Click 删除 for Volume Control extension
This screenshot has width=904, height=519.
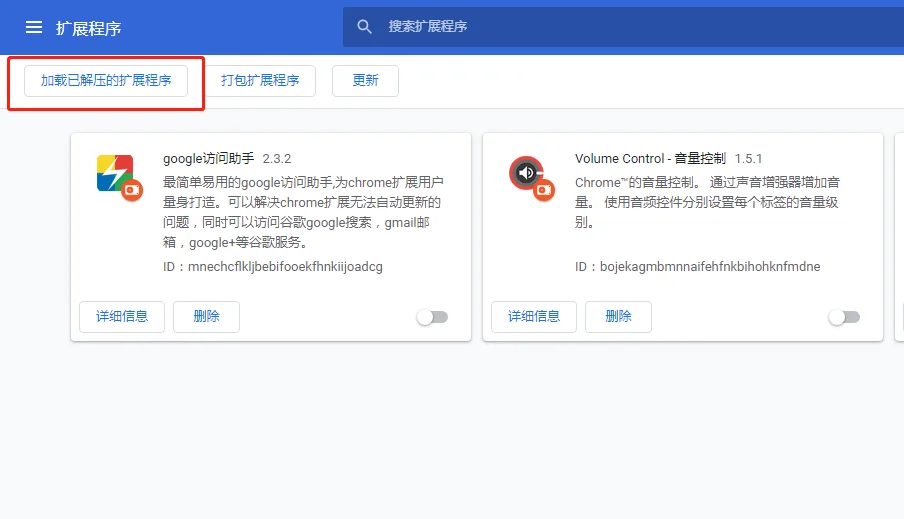point(618,317)
